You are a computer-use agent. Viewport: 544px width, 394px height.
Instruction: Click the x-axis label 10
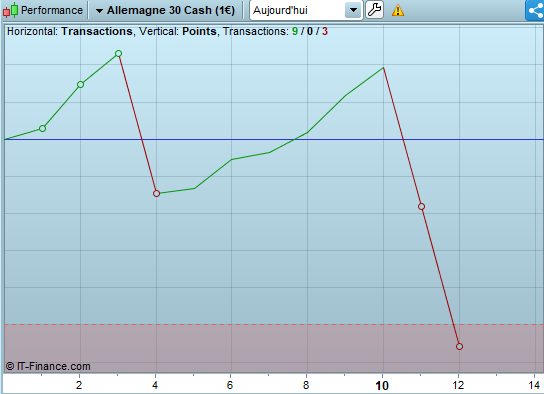tap(382, 386)
